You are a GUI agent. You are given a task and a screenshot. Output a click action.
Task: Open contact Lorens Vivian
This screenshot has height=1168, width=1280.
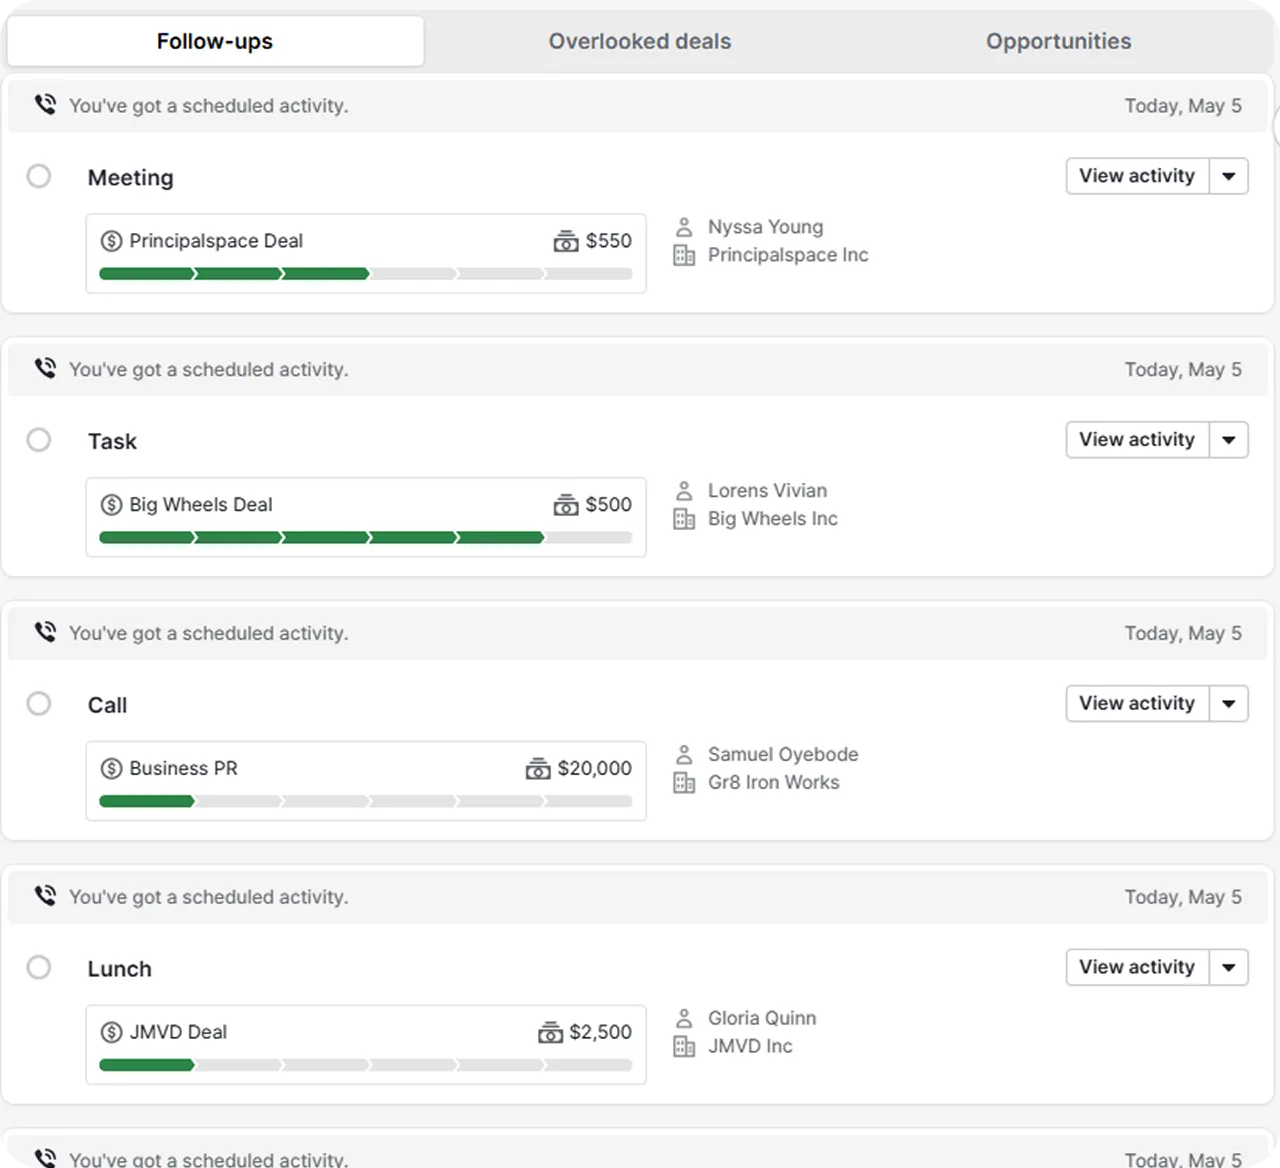click(767, 491)
